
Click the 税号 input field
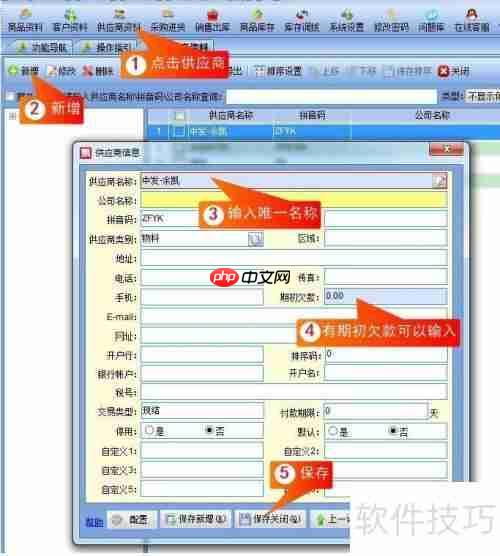click(x=294, y=392)
